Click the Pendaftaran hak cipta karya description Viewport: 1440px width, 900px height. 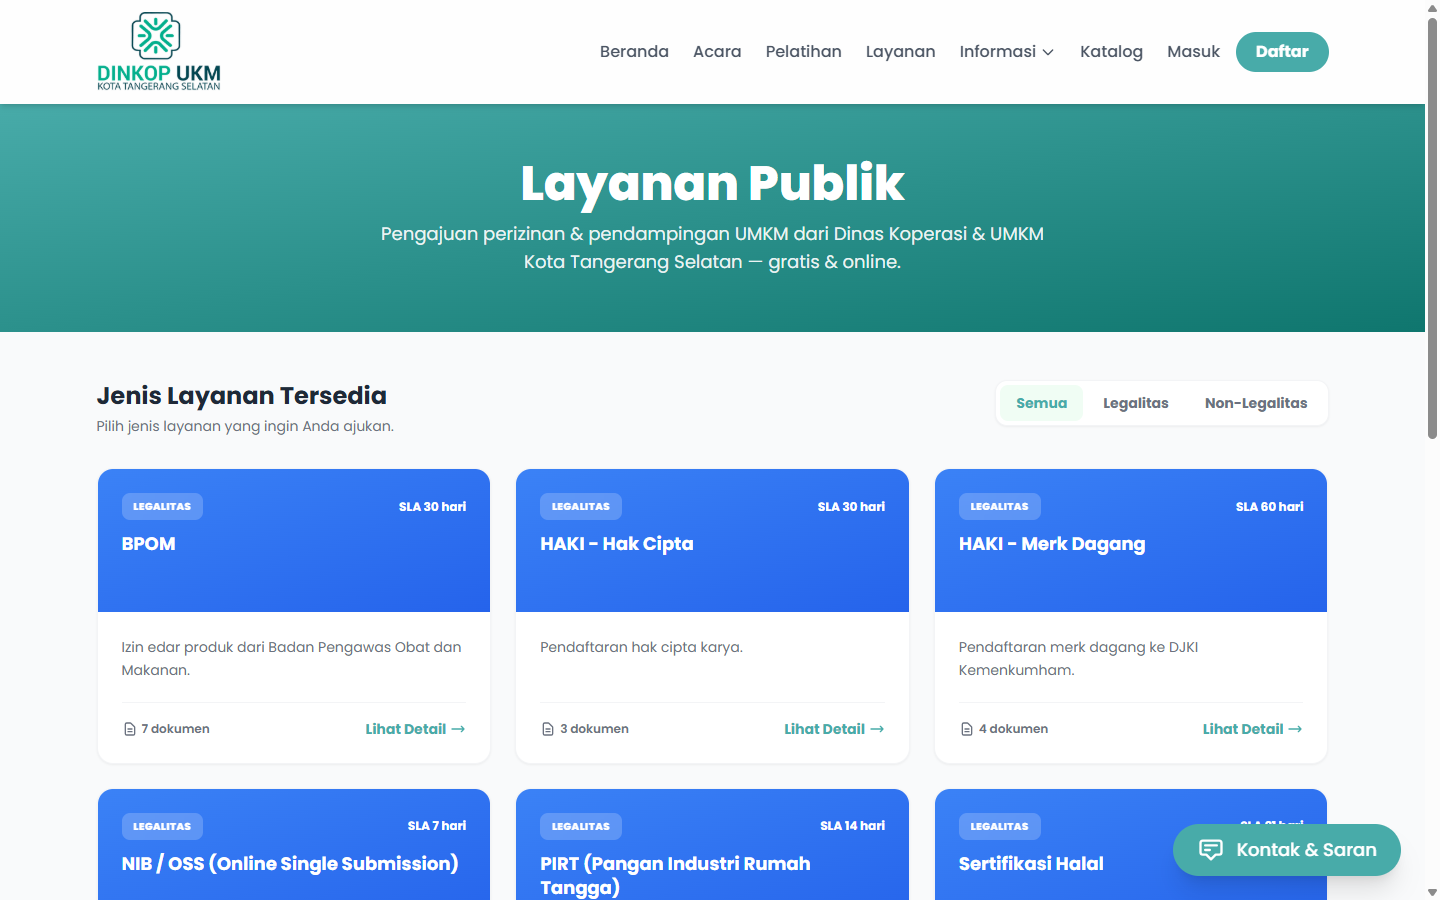tap(641, 647)
